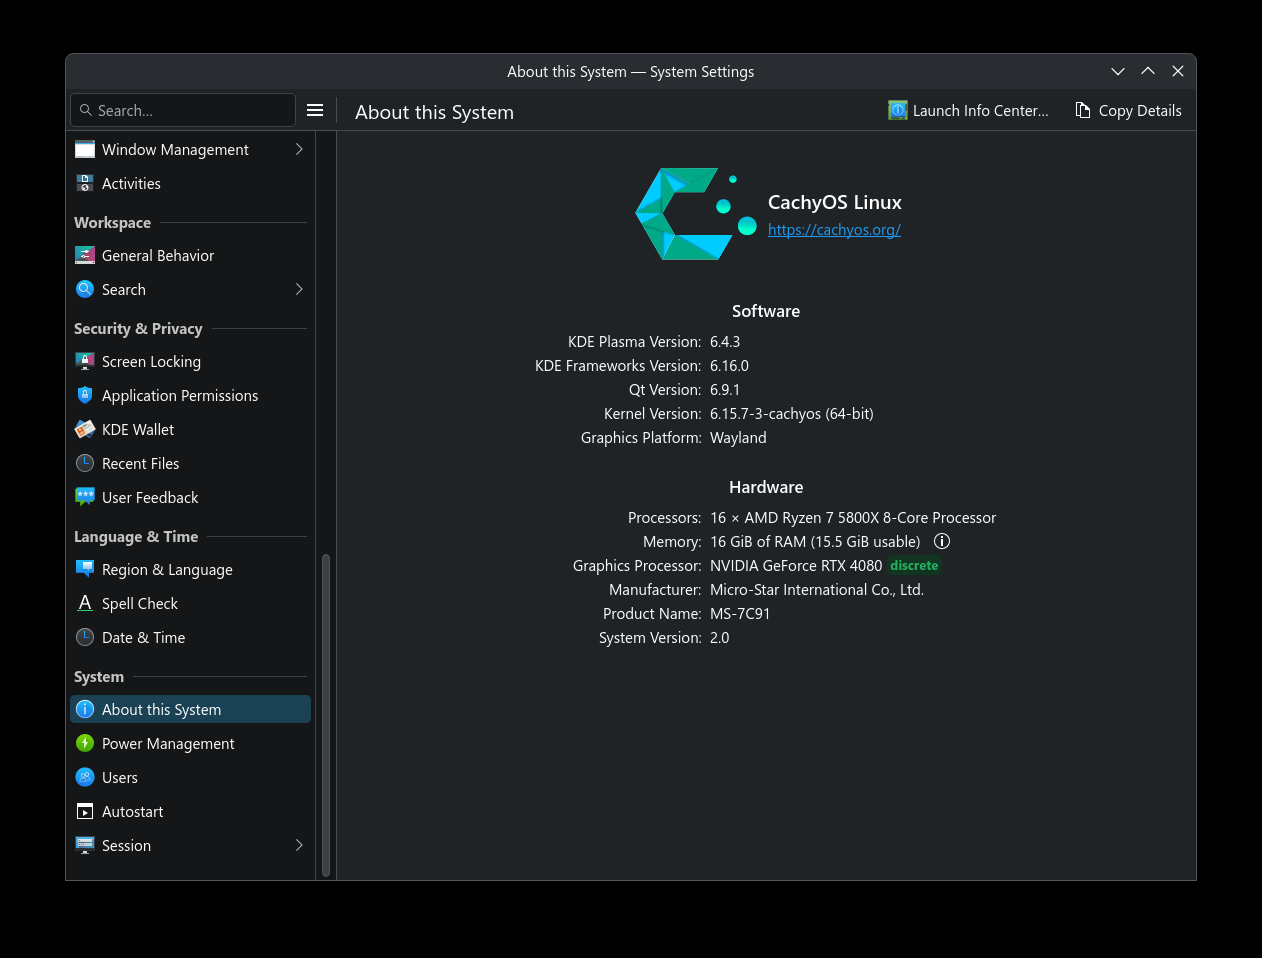Click KDE Plasma version 6.4.3 value
This screenshot has height=958, width=1262.
(725, 342)
